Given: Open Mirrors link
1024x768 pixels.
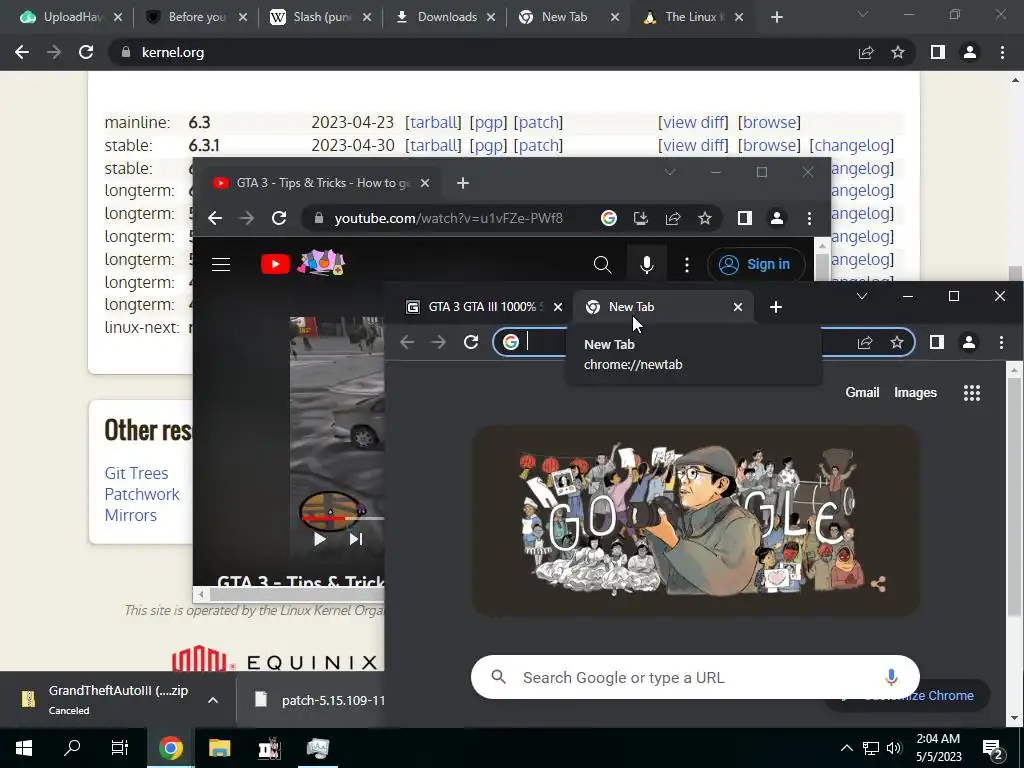Looking at the screenshot, I should tap(131, 515).
